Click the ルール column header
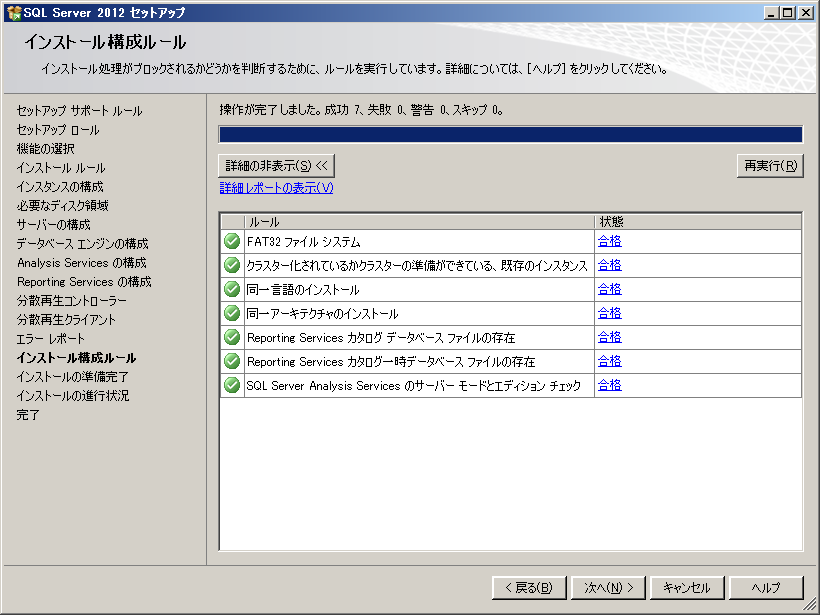This screenshot has height=615, width=820. point(419,221)
